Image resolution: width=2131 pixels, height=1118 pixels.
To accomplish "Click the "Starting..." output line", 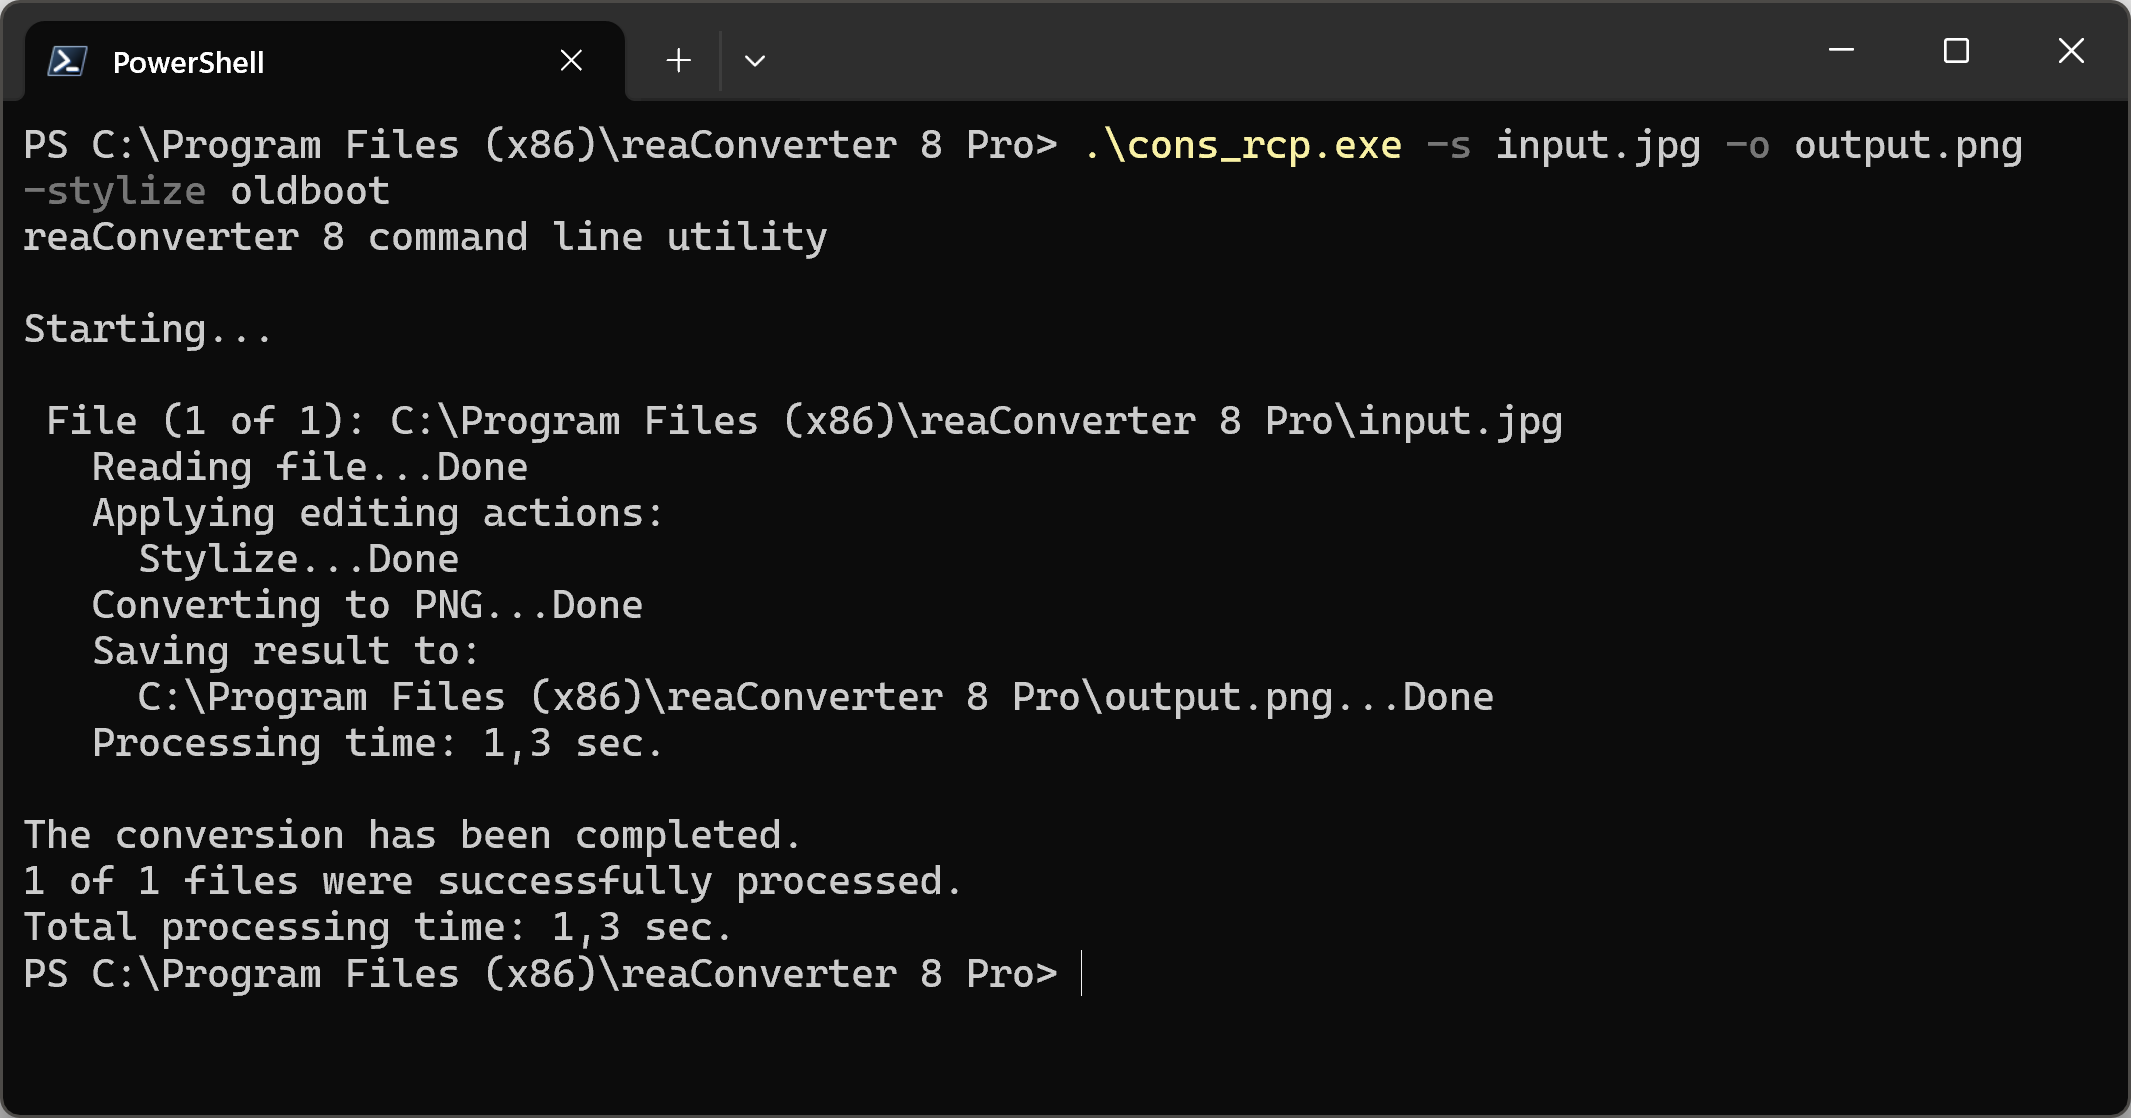I will (147, 330).
